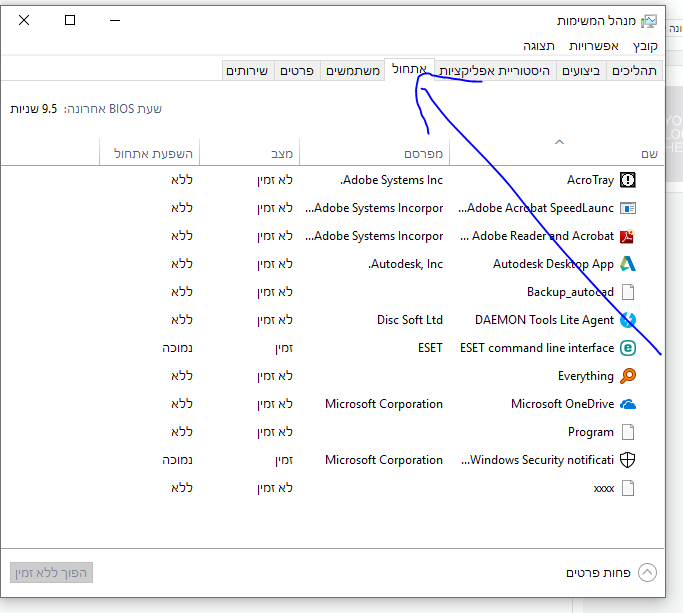Switch to the ביצועים tab
Screen dimensions: 683x613
click(581, 71)
